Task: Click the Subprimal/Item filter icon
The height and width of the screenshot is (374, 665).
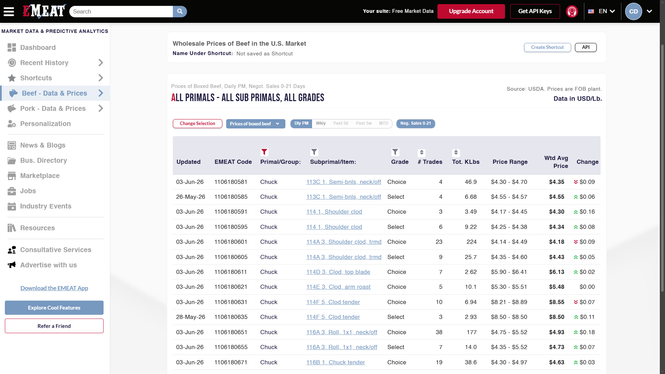Action: tap(314, 152)
